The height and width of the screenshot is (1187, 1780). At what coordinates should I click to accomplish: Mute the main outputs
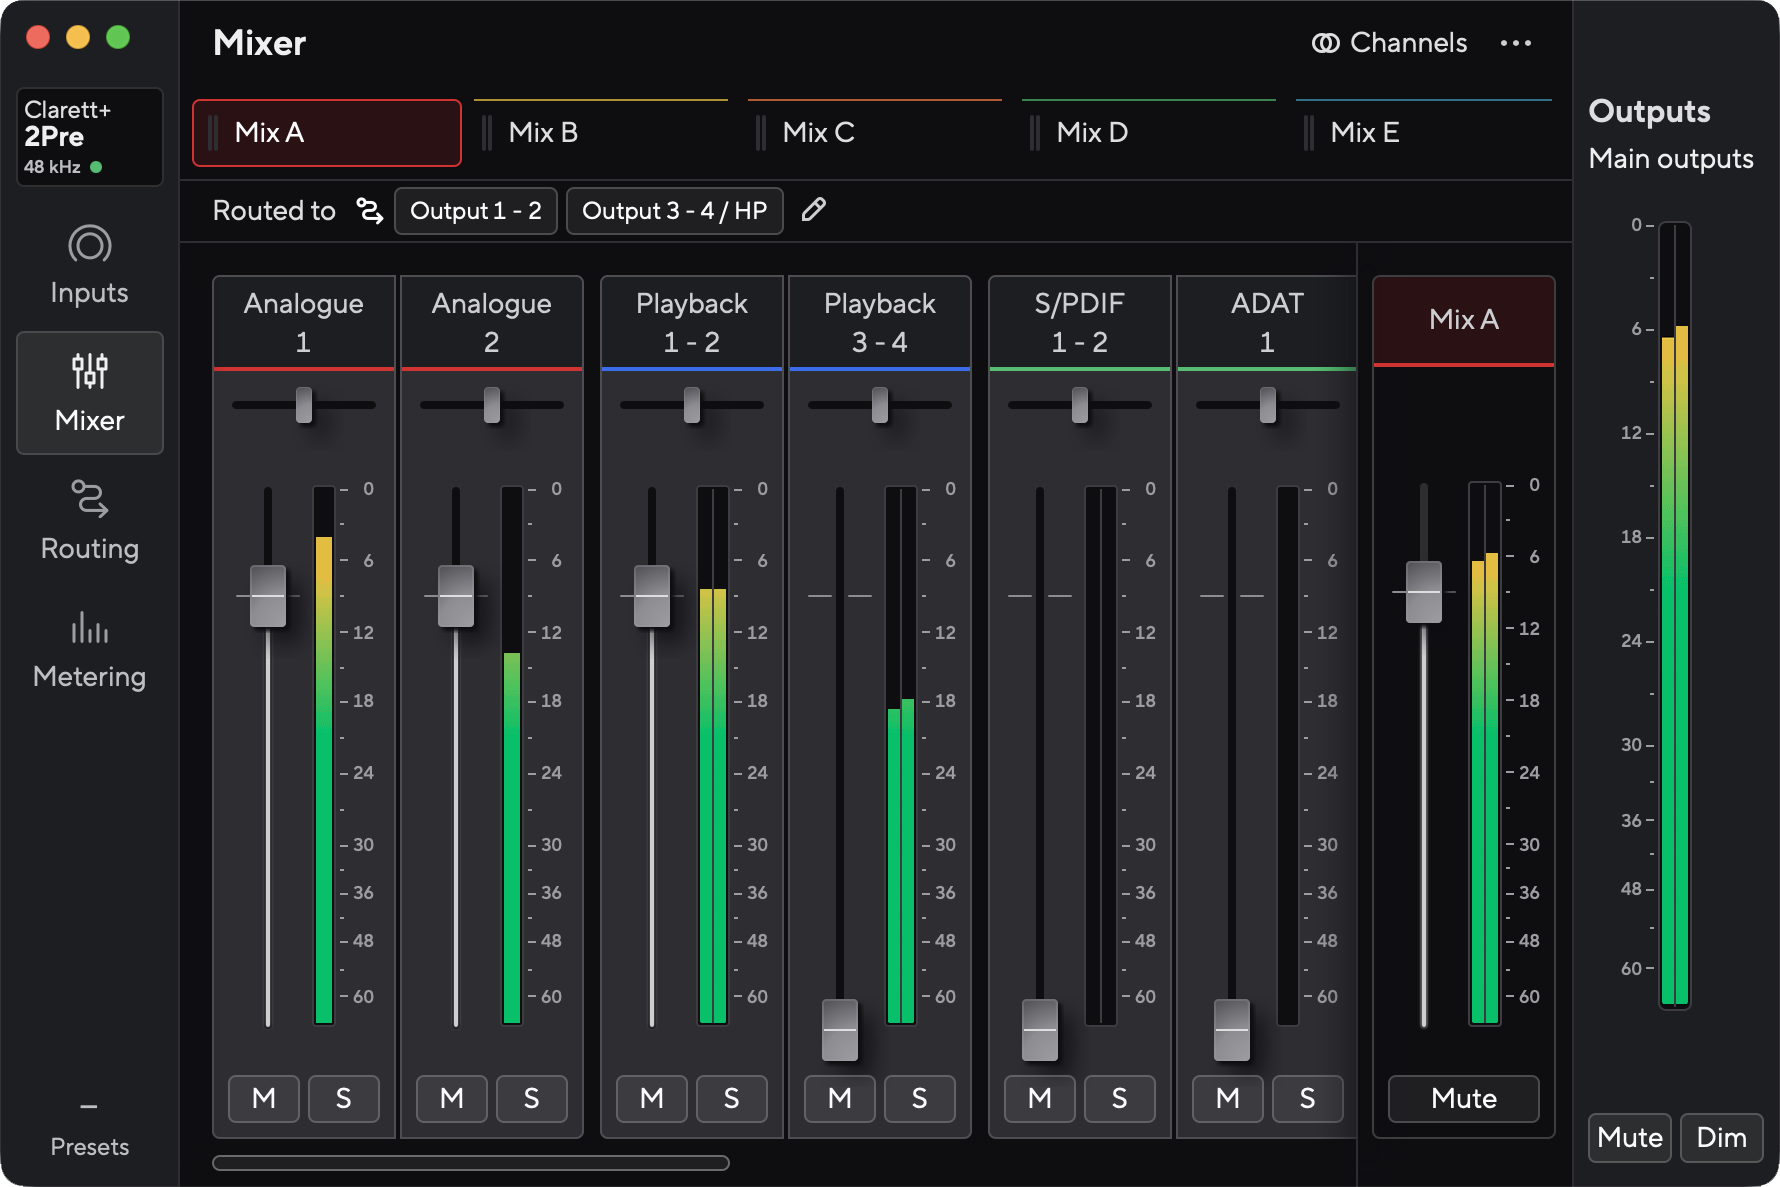1630,1138
